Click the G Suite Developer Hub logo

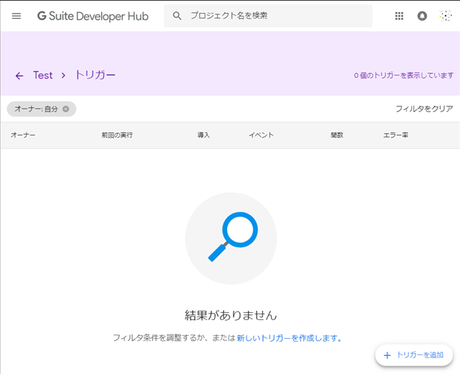click(x=93, y=16)
